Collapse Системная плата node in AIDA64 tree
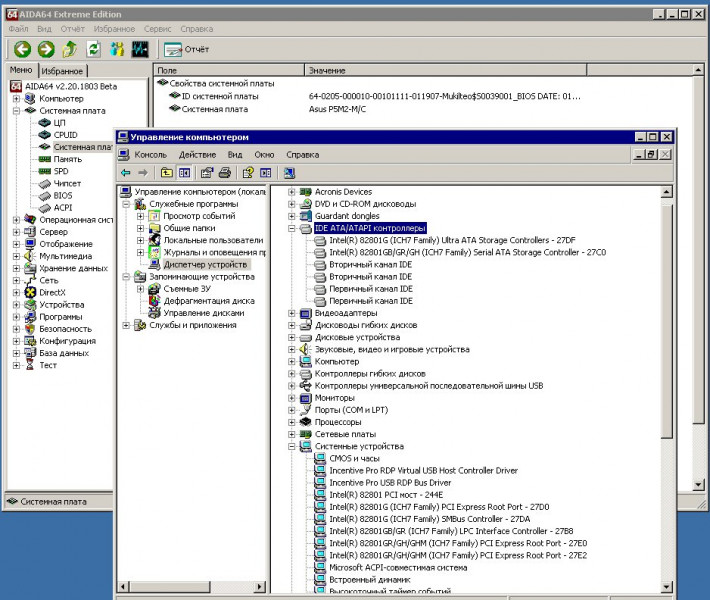 16,110
